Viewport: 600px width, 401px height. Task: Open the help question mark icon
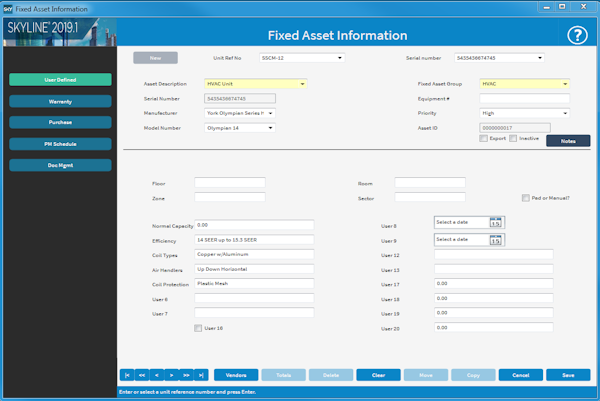click(x=577, y=36)
